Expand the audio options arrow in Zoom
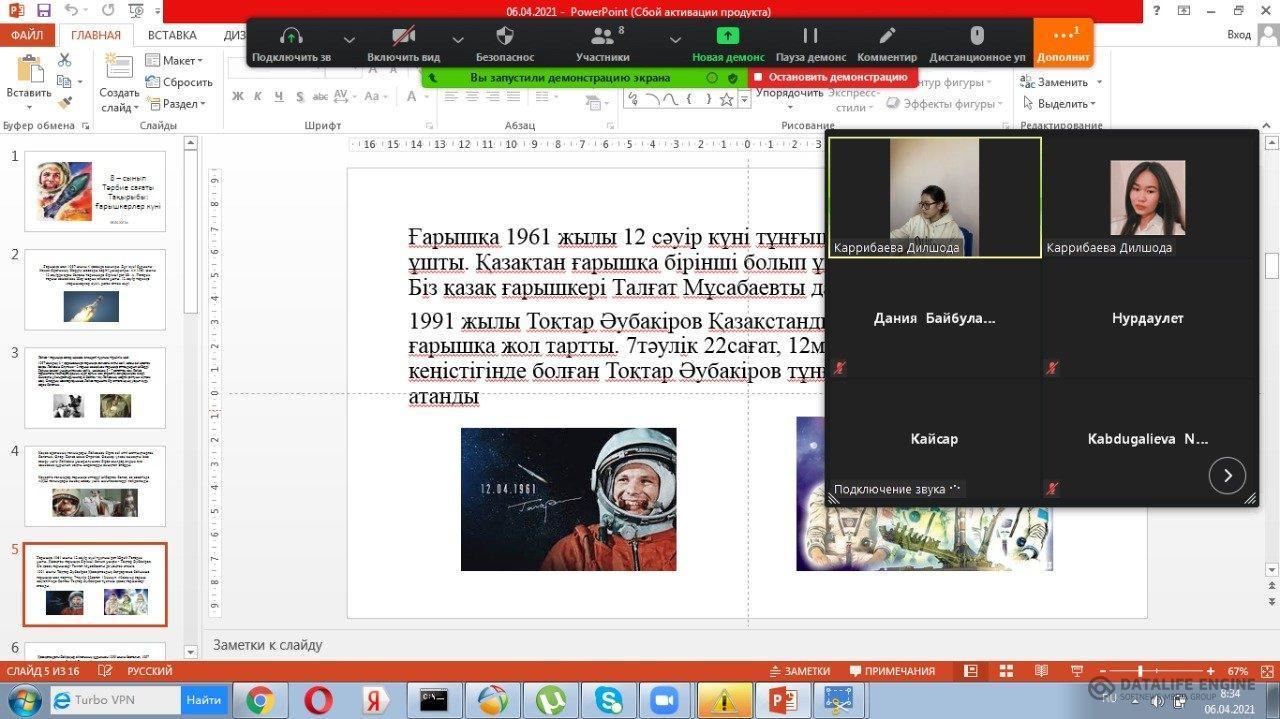Screen dimensions: 1280x719 click(348, 39)
